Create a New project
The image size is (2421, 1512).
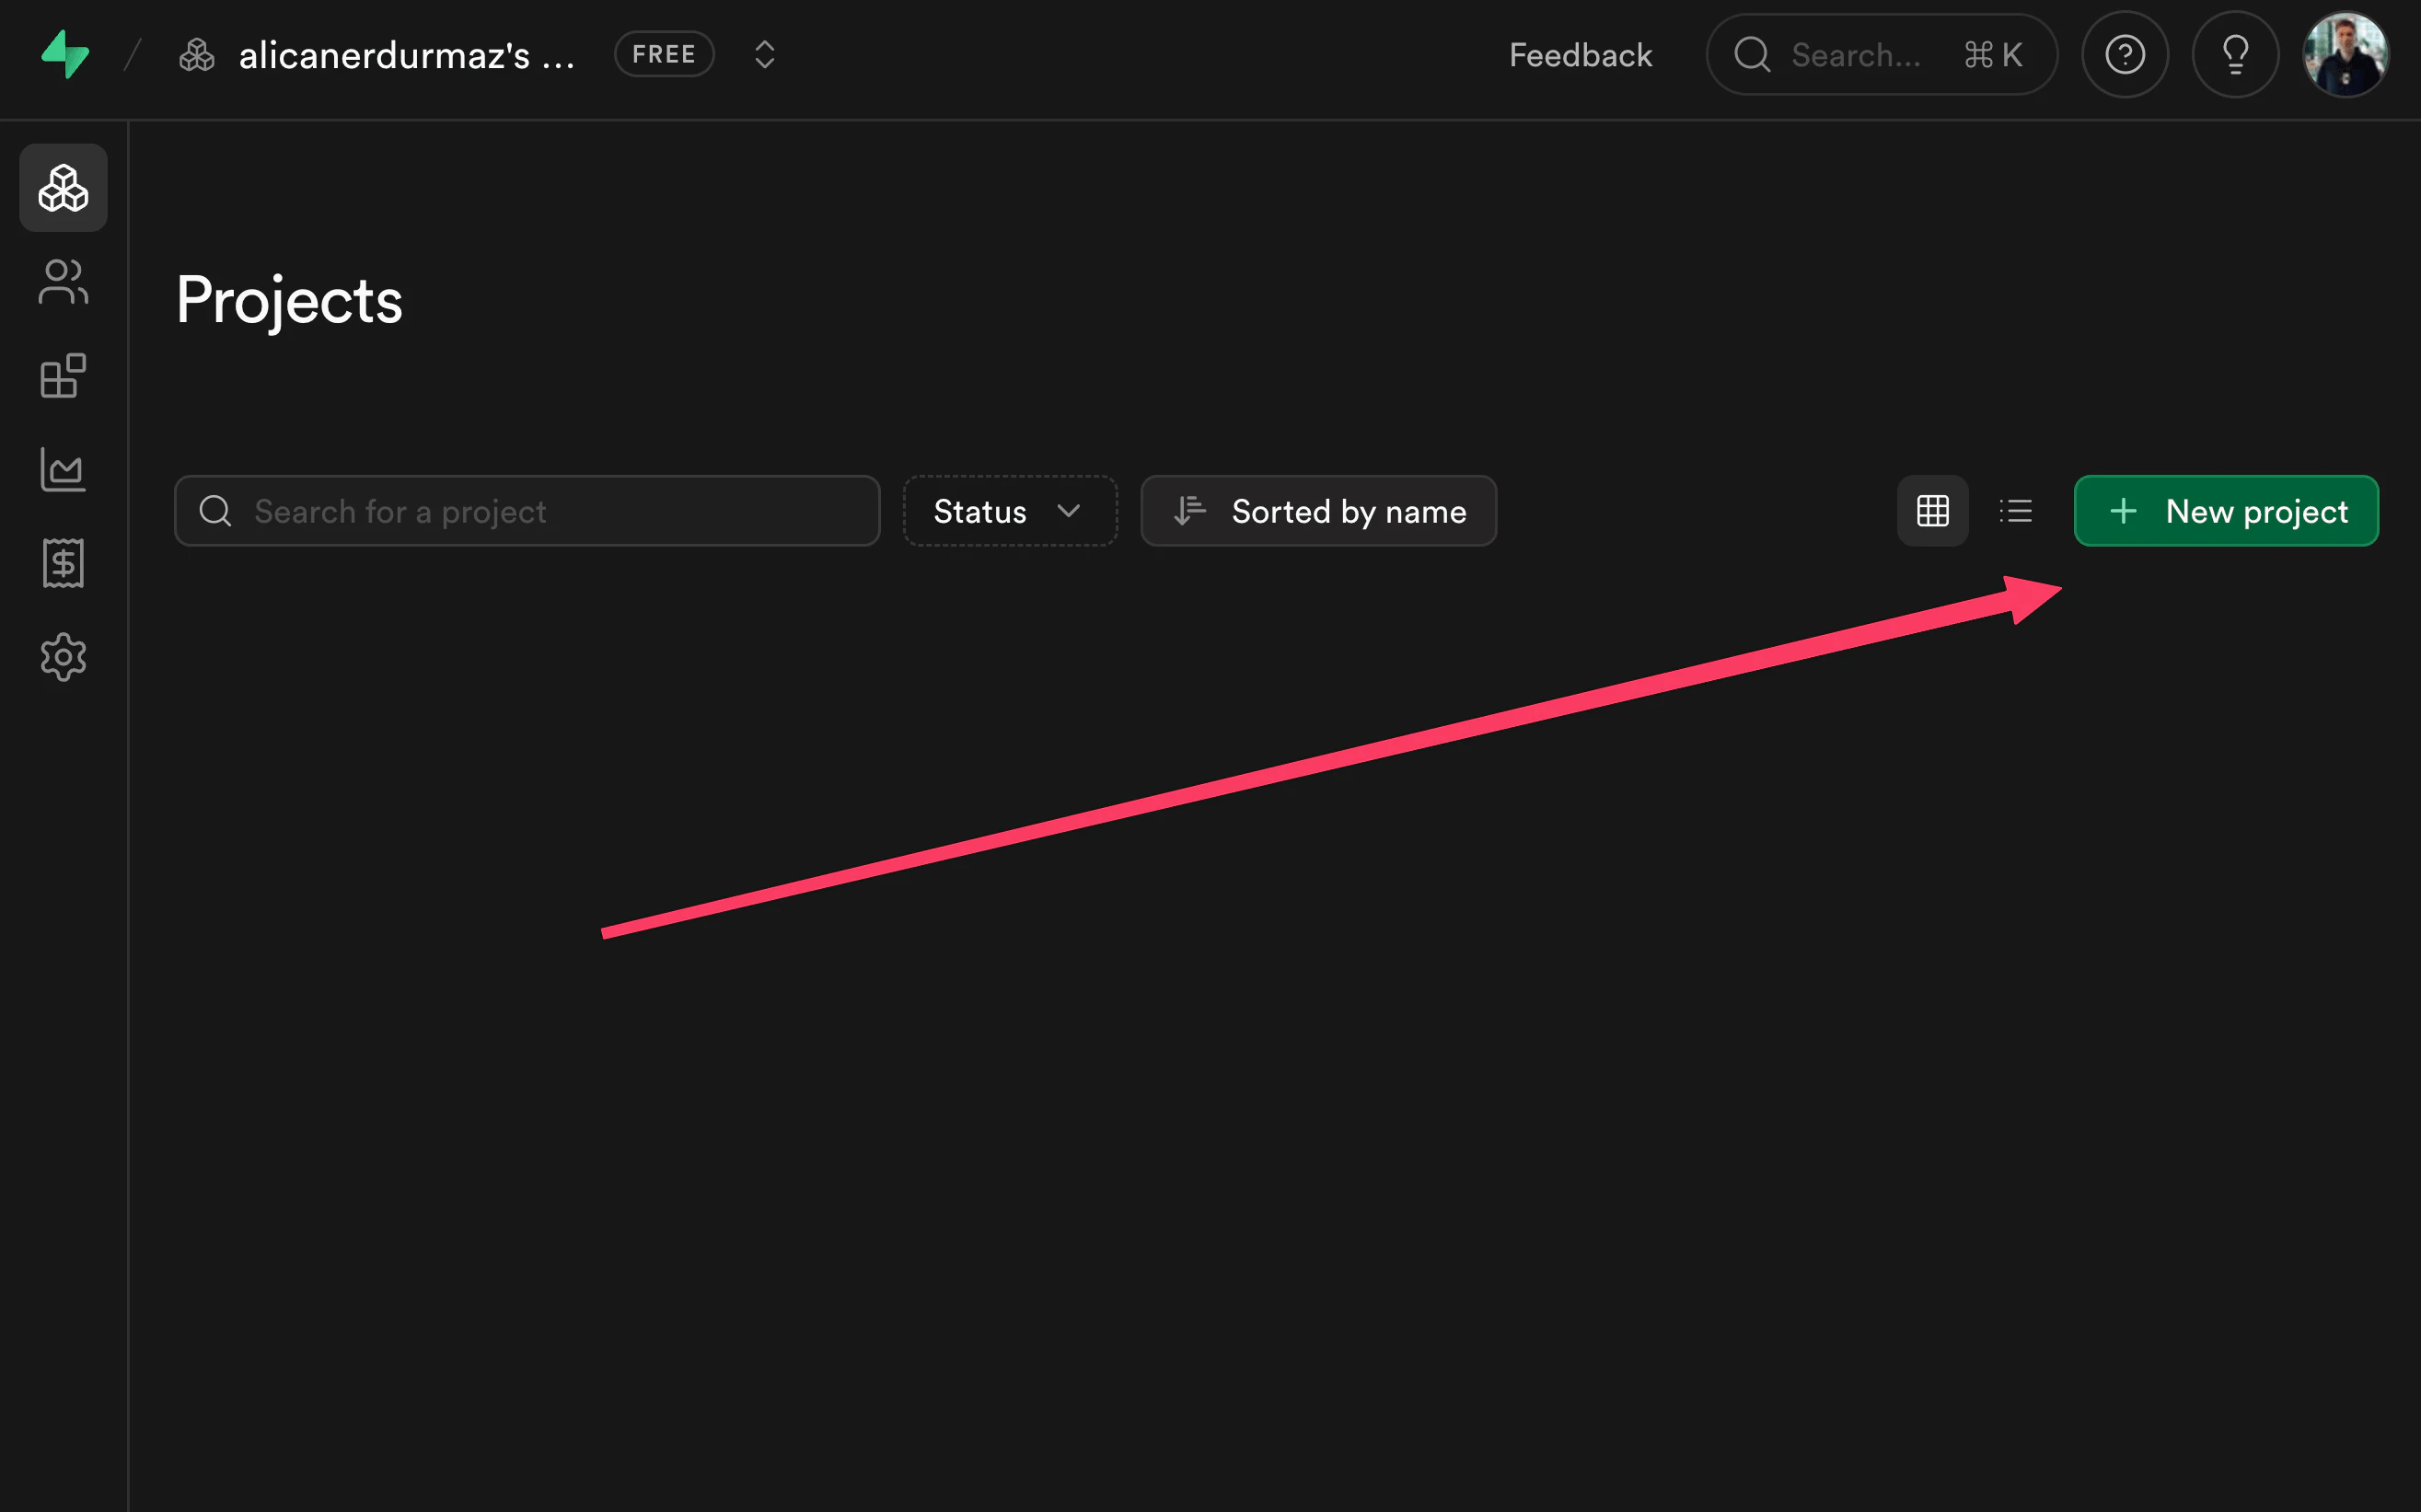click(x=2225, y=511)
